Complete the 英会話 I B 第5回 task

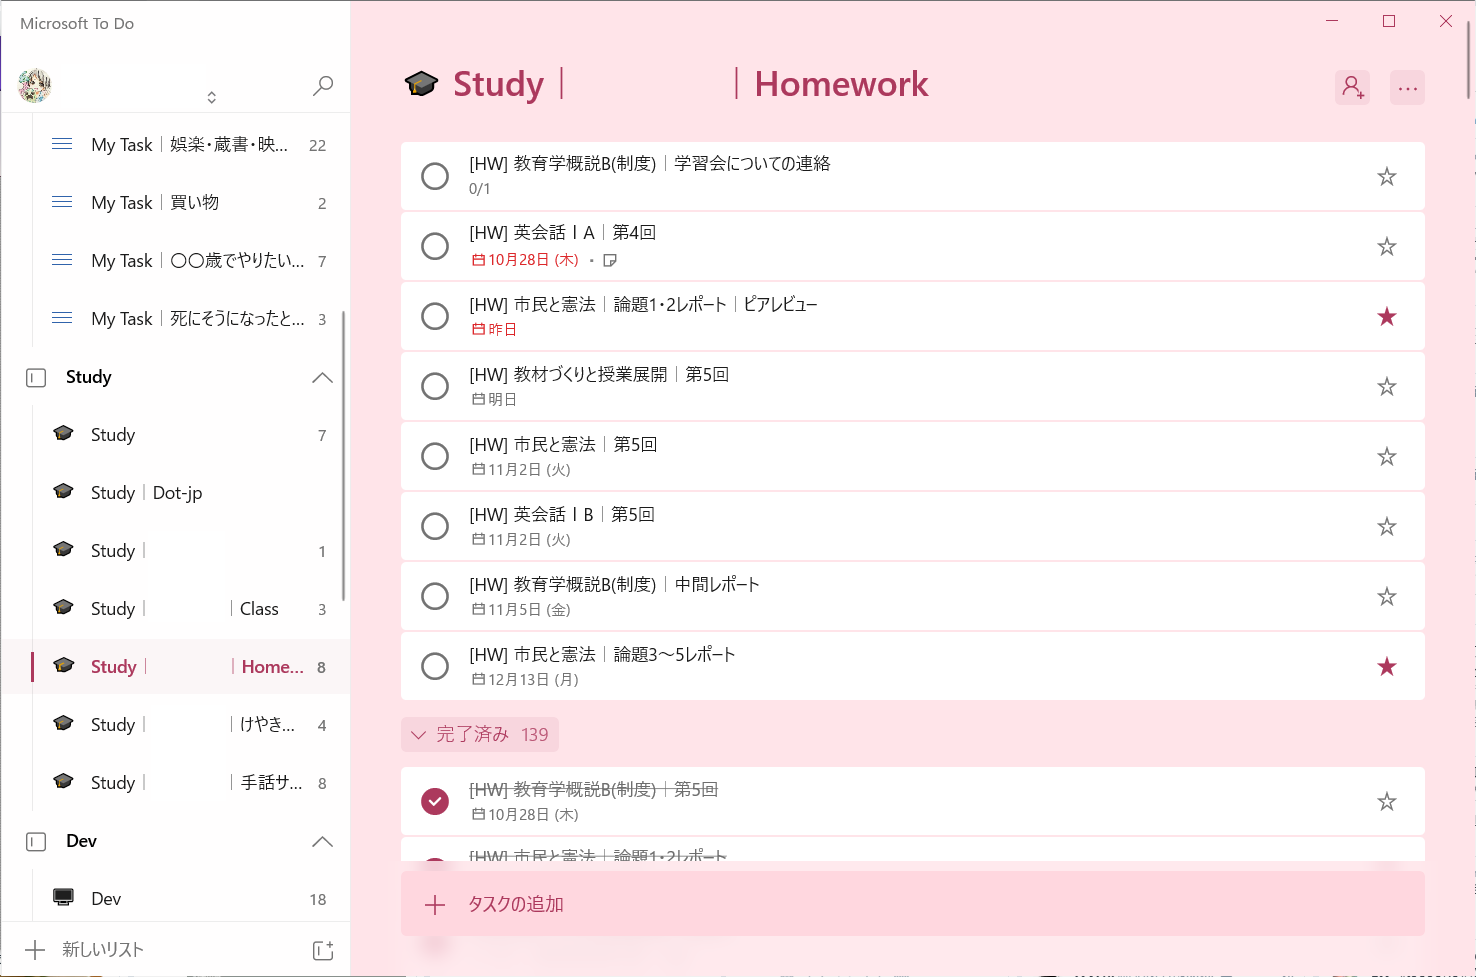click(x=435, y=526)
